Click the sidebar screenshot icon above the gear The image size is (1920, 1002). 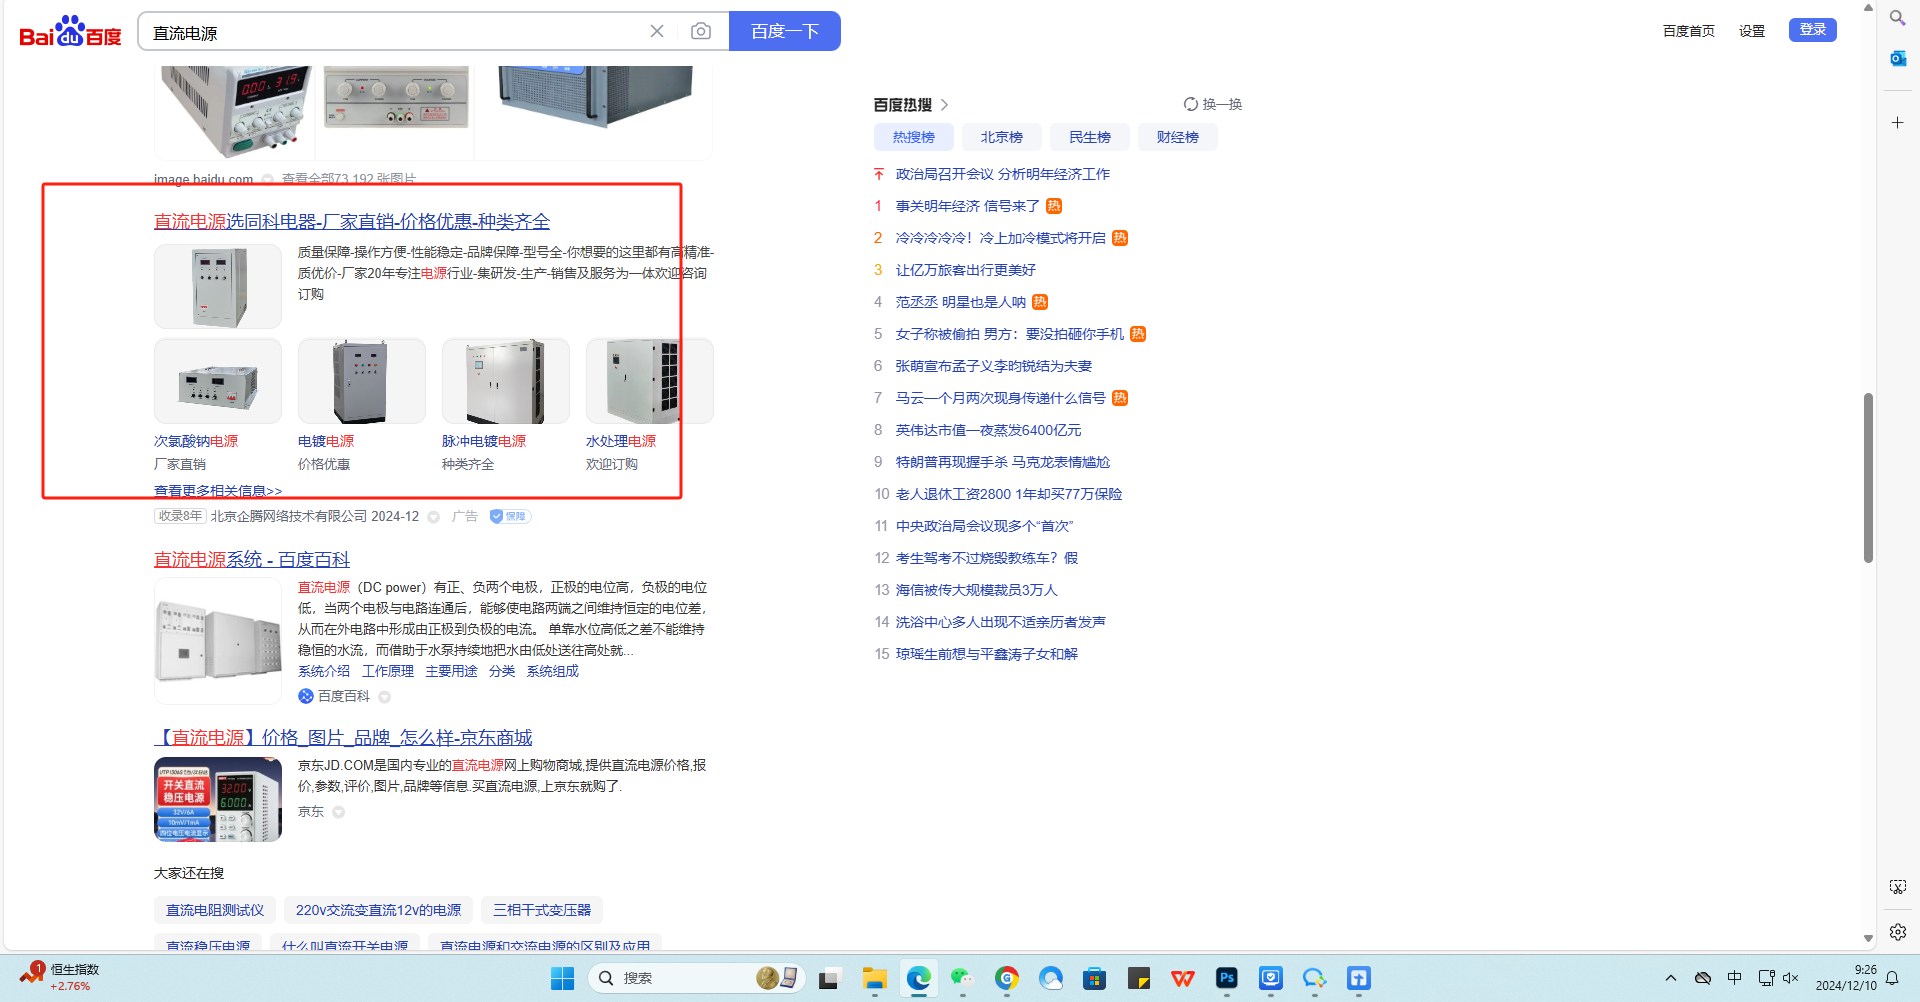tap(1897, 887)
